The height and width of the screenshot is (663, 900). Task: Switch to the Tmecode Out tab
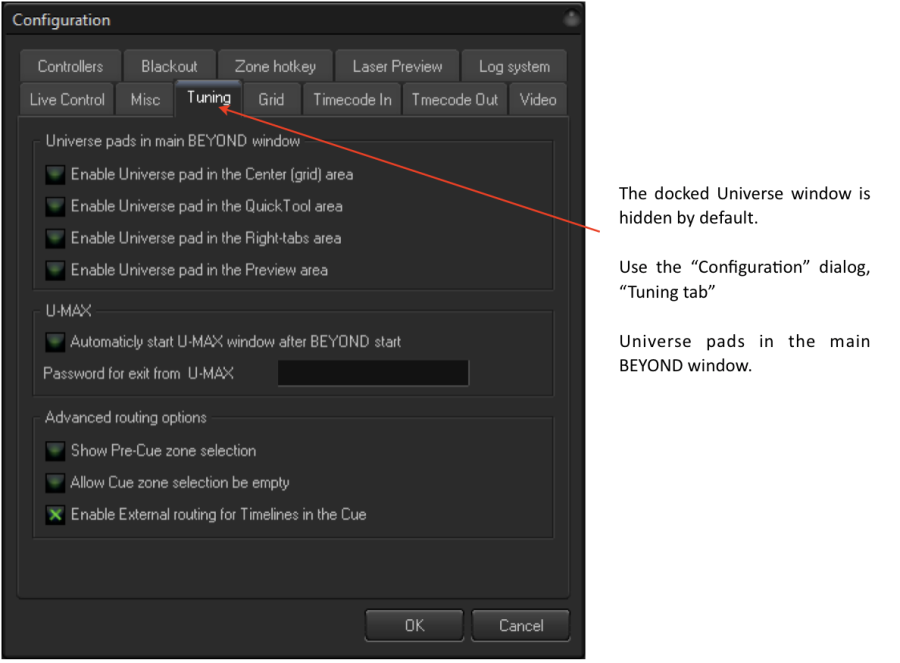(455, 99)
